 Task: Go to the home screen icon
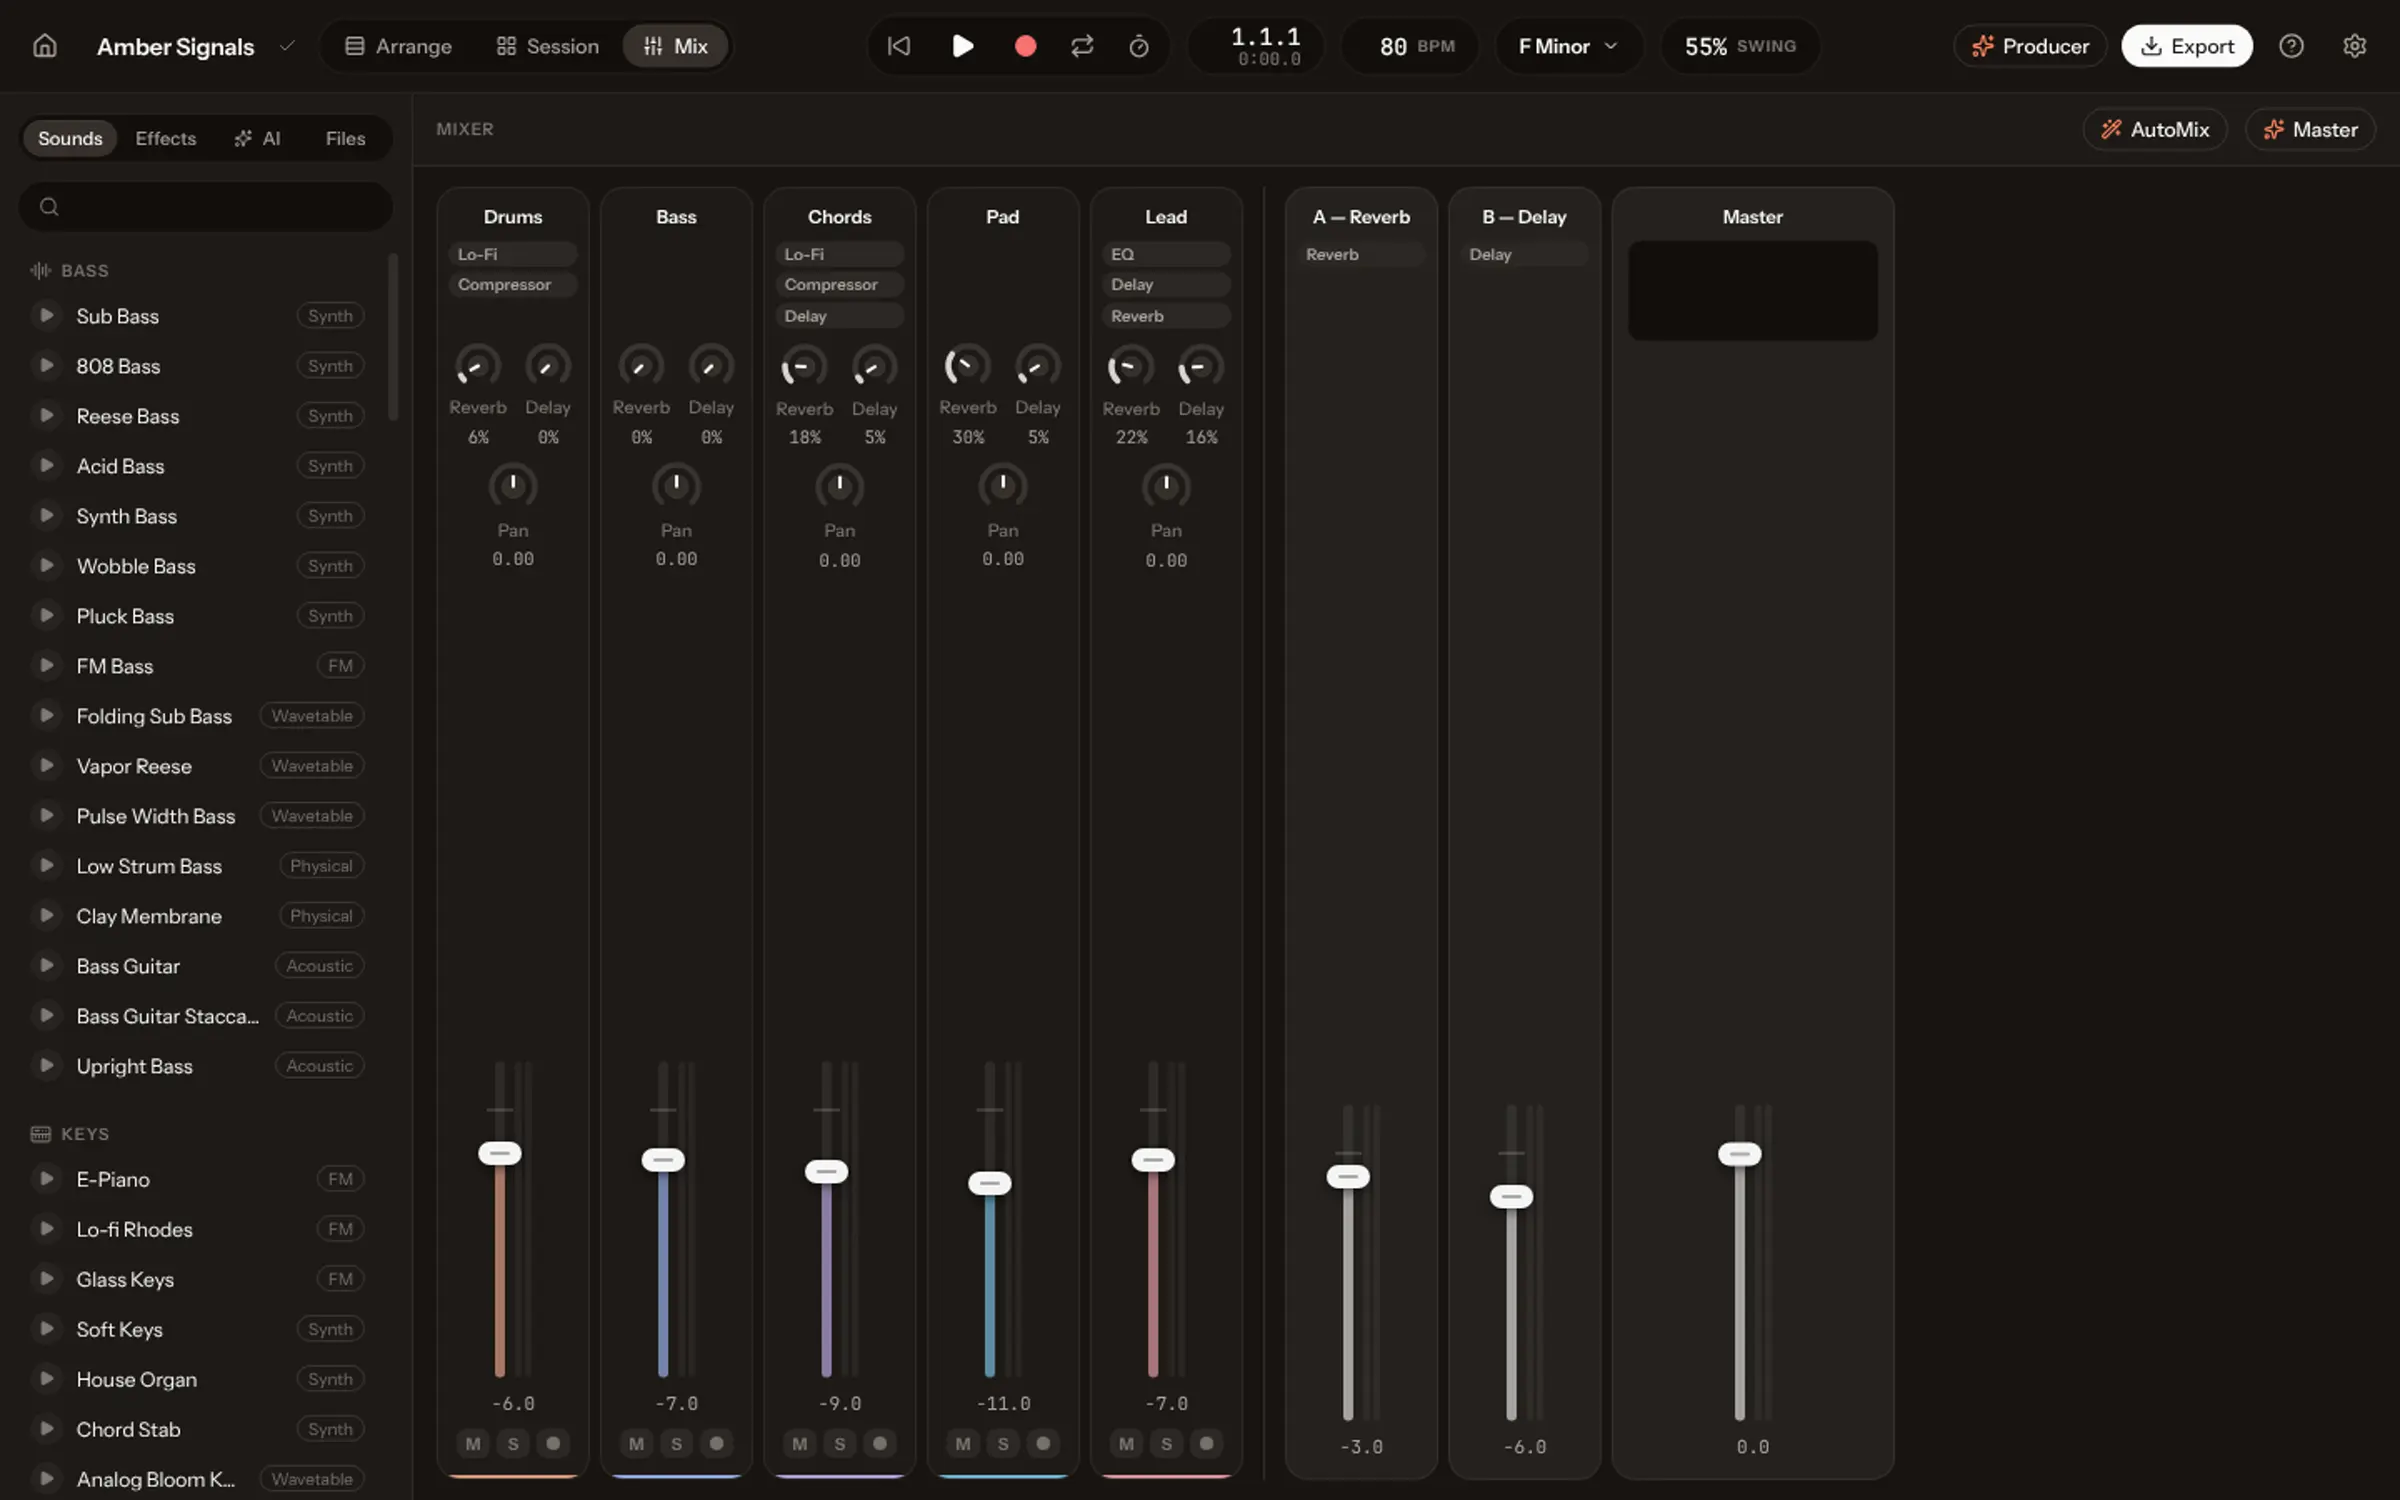click(x=44, y=46)
